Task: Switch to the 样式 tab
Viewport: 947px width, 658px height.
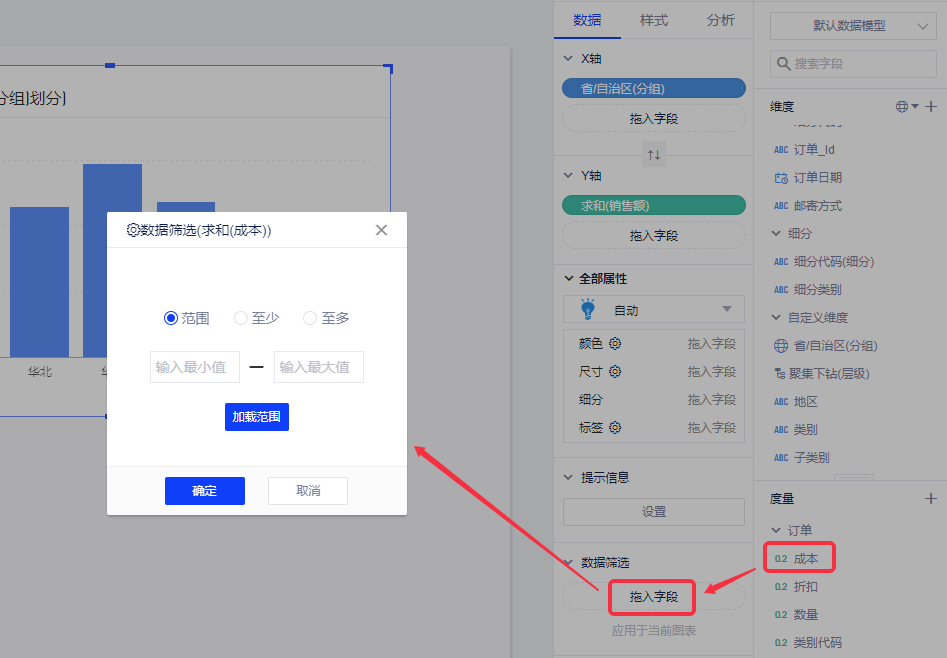Action: pos(654,20)
